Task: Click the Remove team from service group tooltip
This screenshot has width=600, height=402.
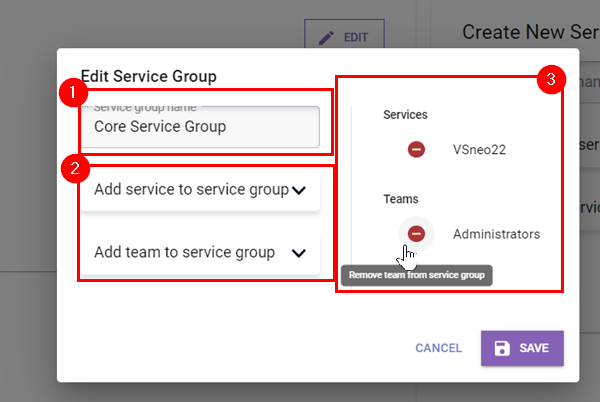Action: tap(416, 275)
